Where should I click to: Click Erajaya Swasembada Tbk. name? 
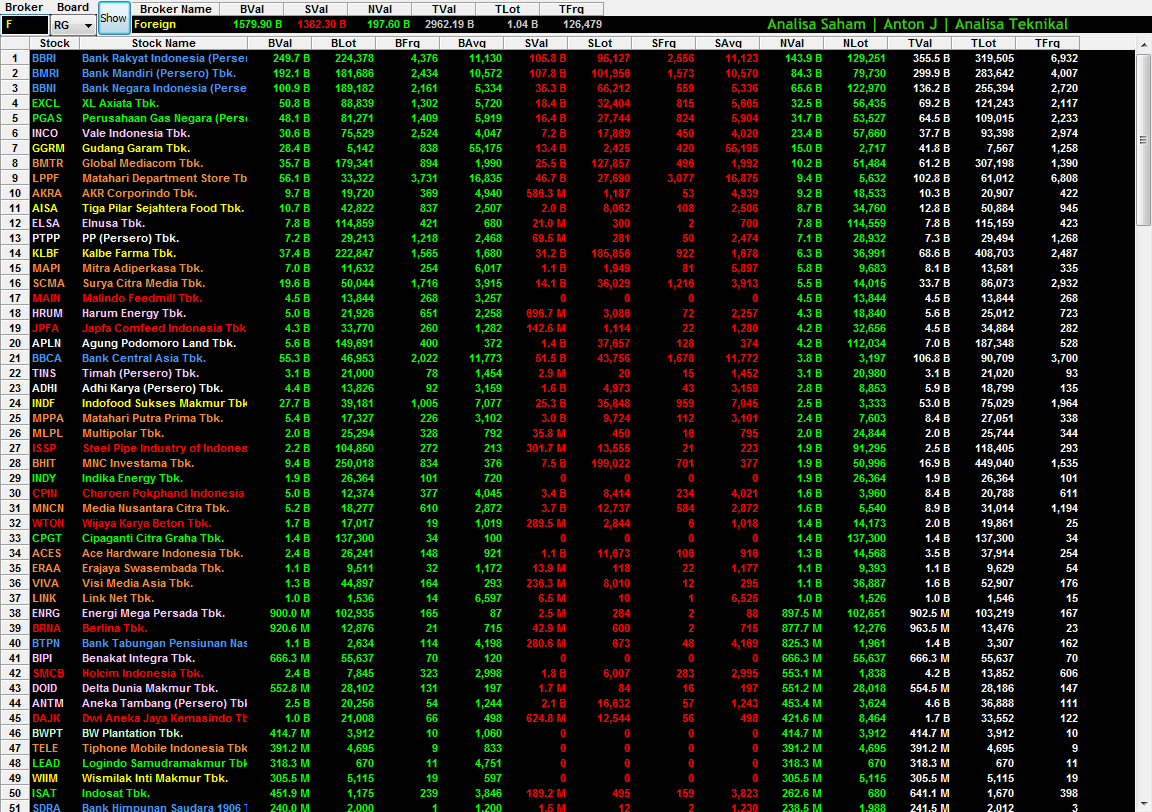coord(153,569)
